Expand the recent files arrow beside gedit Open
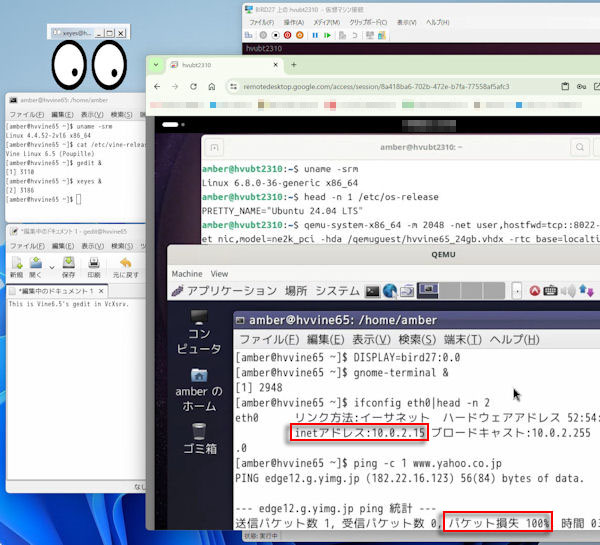 pyautogui.click(x=52, y=267)
